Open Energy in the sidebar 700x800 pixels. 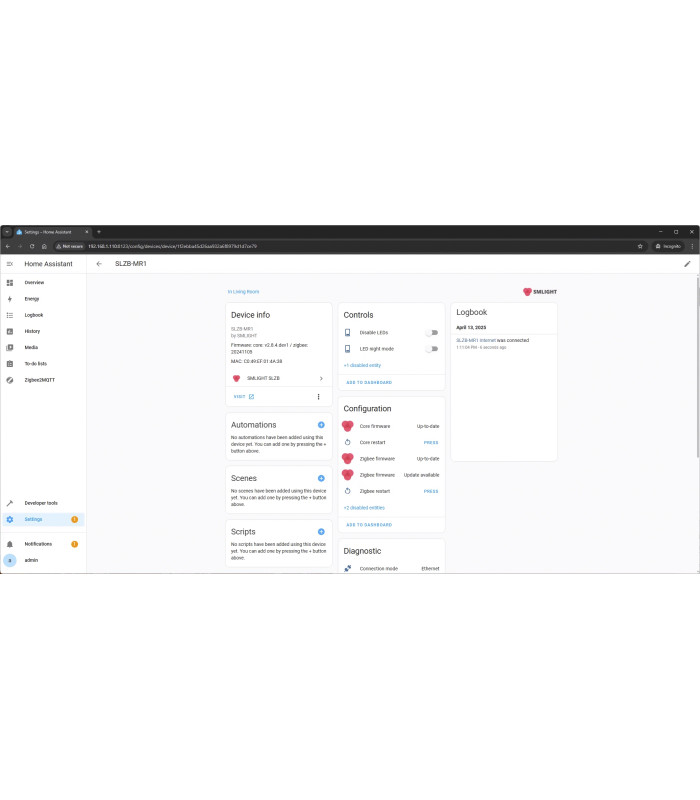[x=32, y=299]
